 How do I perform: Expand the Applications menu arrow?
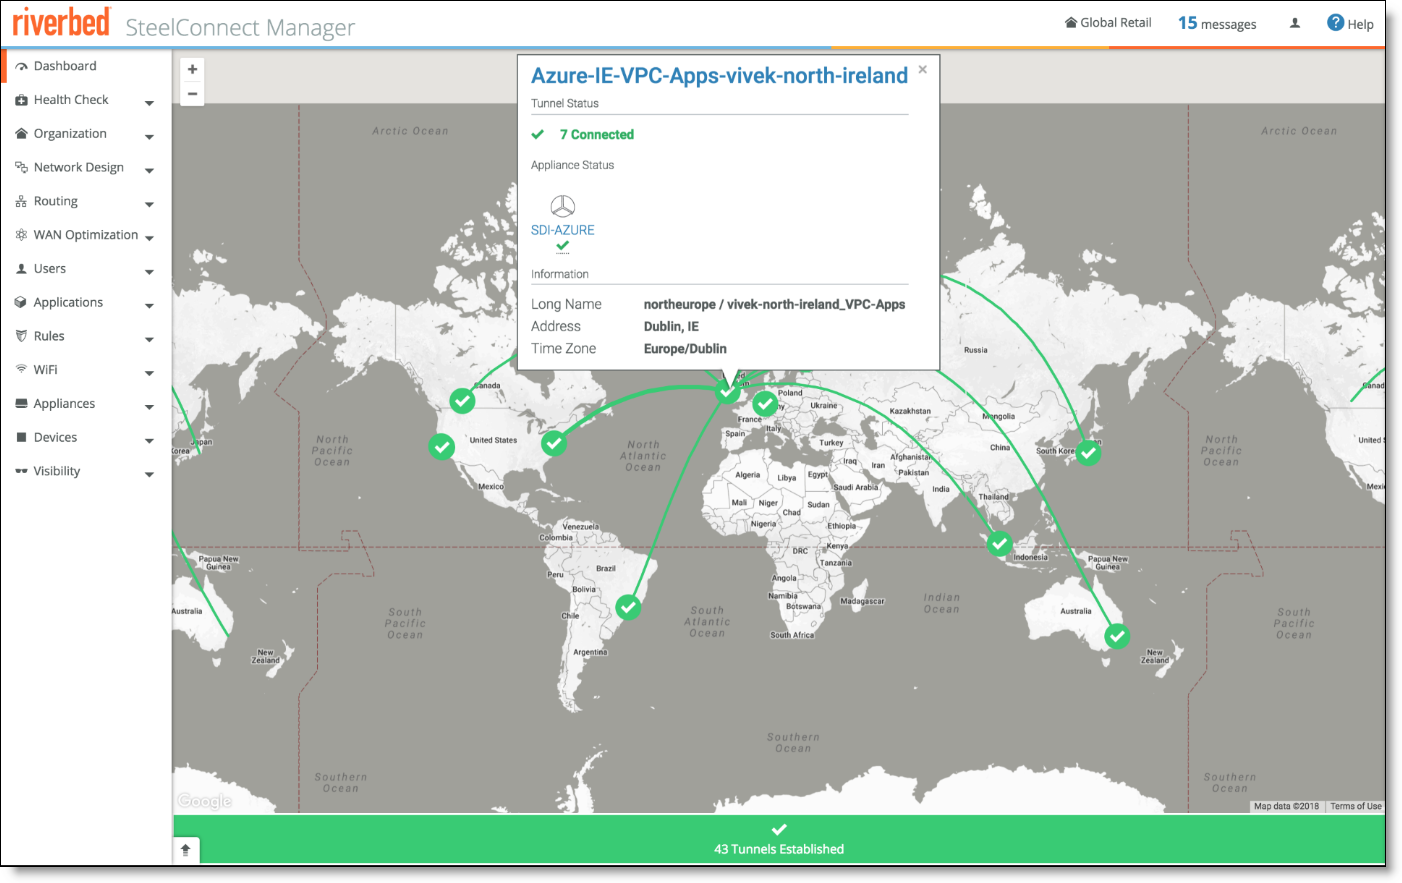tap(149, 306)
